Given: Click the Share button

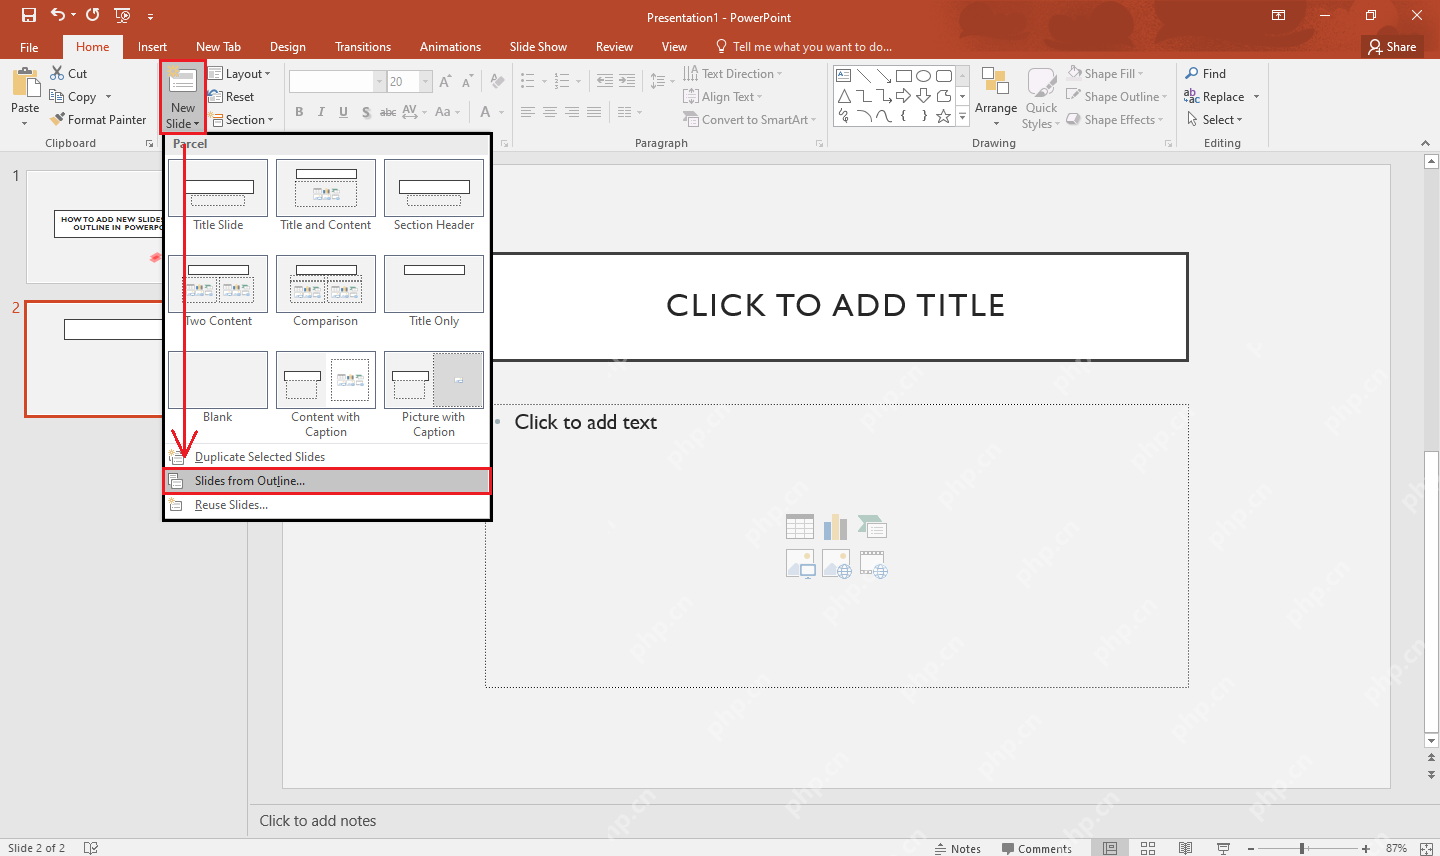Looking at the screenshot, I should click(x=1392, y=47).
